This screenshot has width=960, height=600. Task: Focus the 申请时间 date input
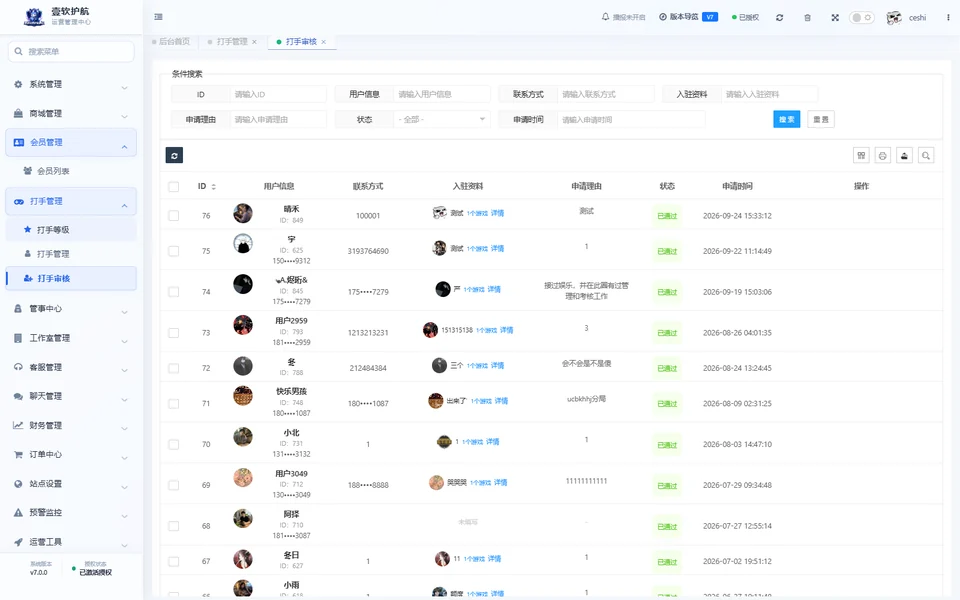click(x=632, y=119)
